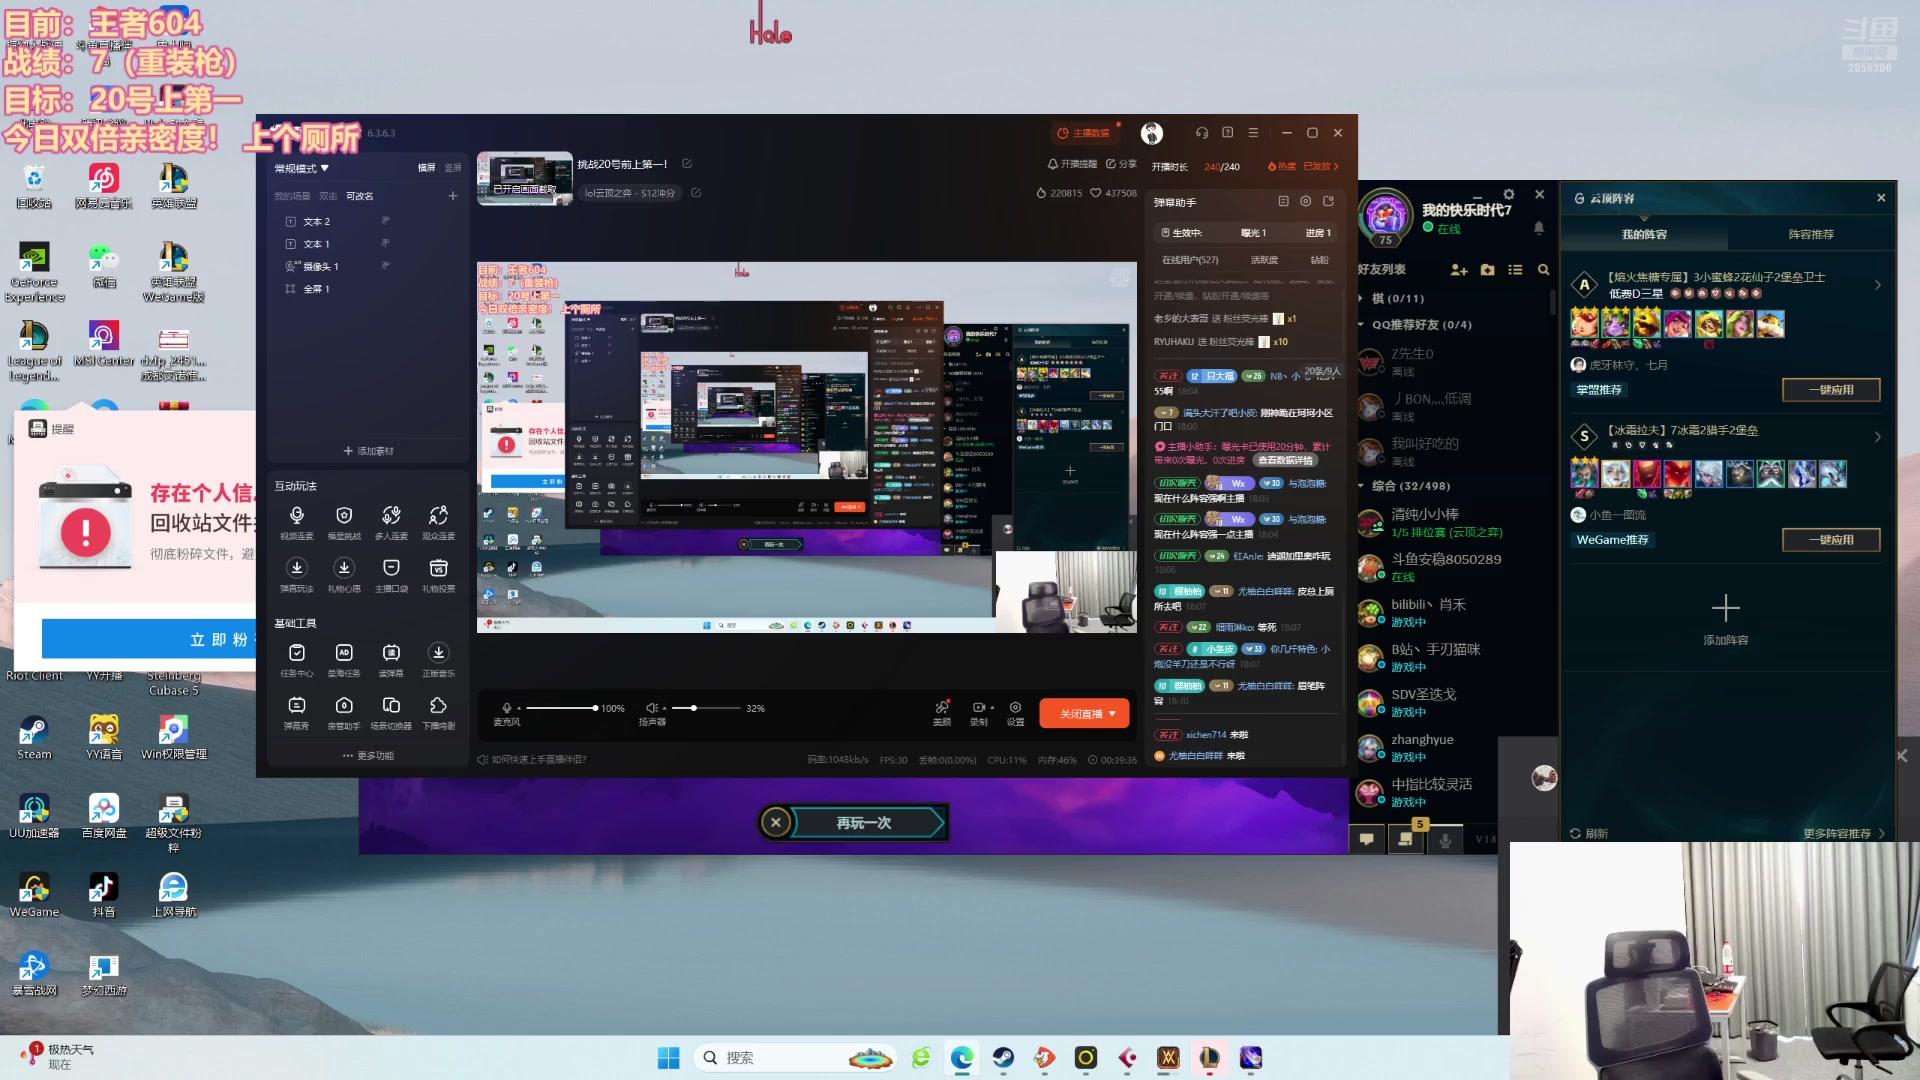Select 钻粉 tab in 弹幕助手
Viewport: 1920px width, 1080px height.
tap(1320, 260)
